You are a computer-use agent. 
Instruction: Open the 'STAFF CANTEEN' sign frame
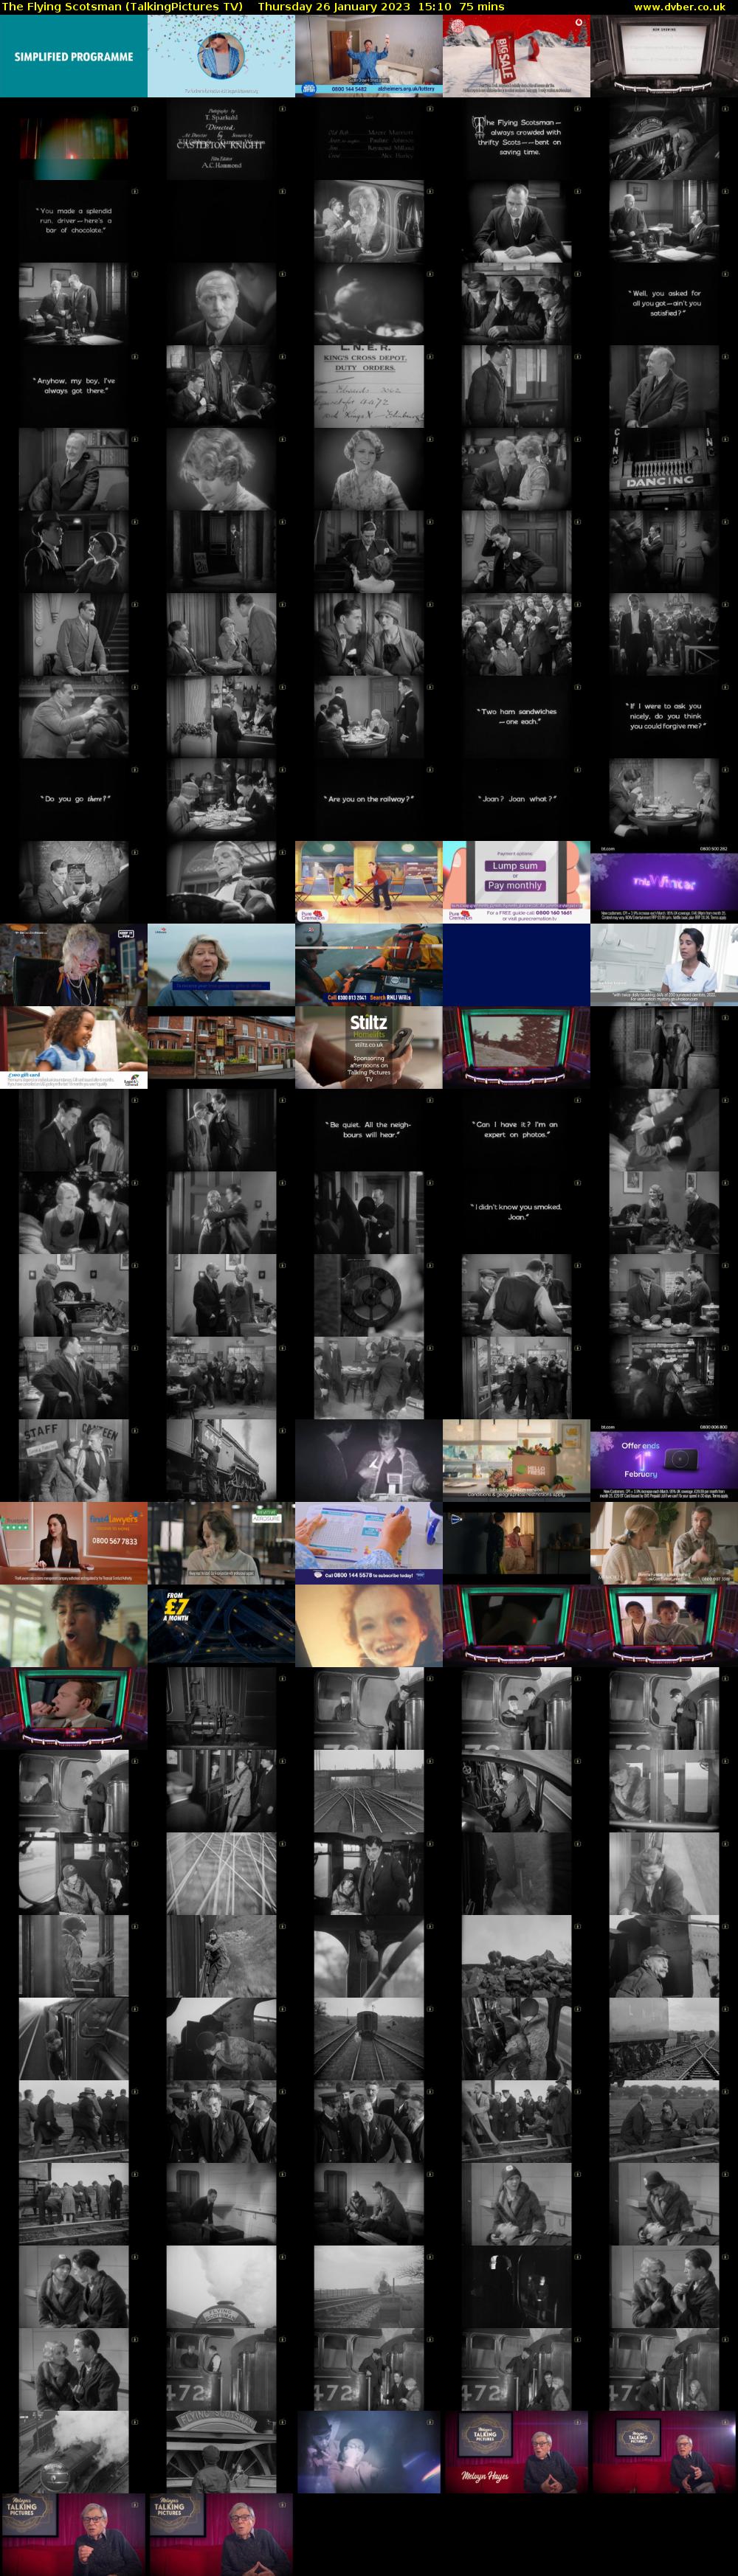pos(74,1460)
